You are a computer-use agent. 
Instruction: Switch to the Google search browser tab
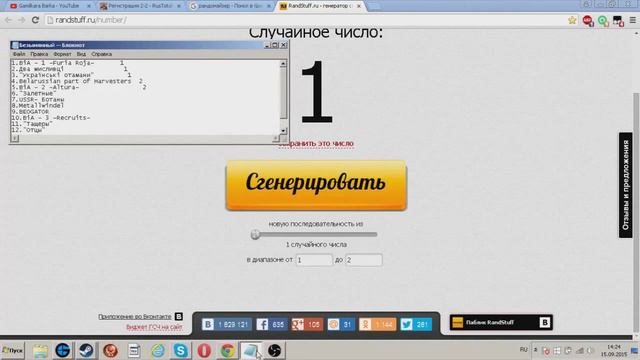230,6
